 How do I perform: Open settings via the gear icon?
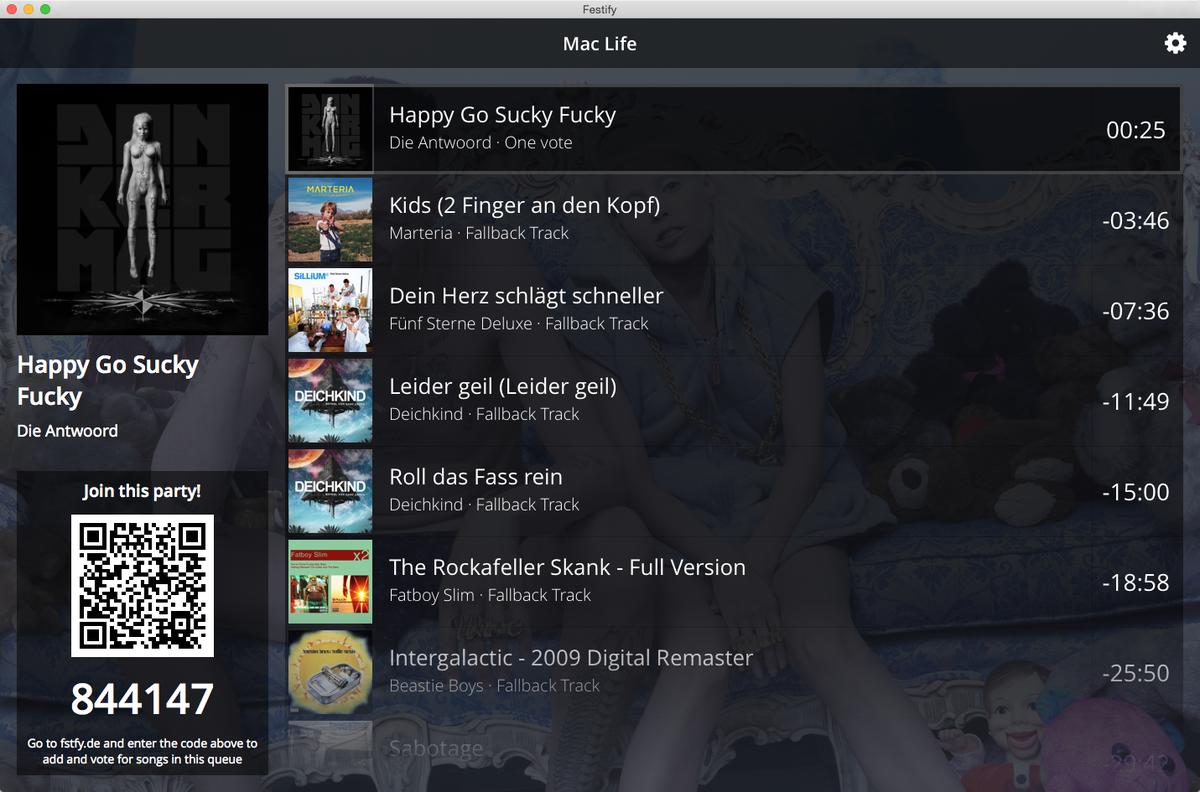point(1175,43)
